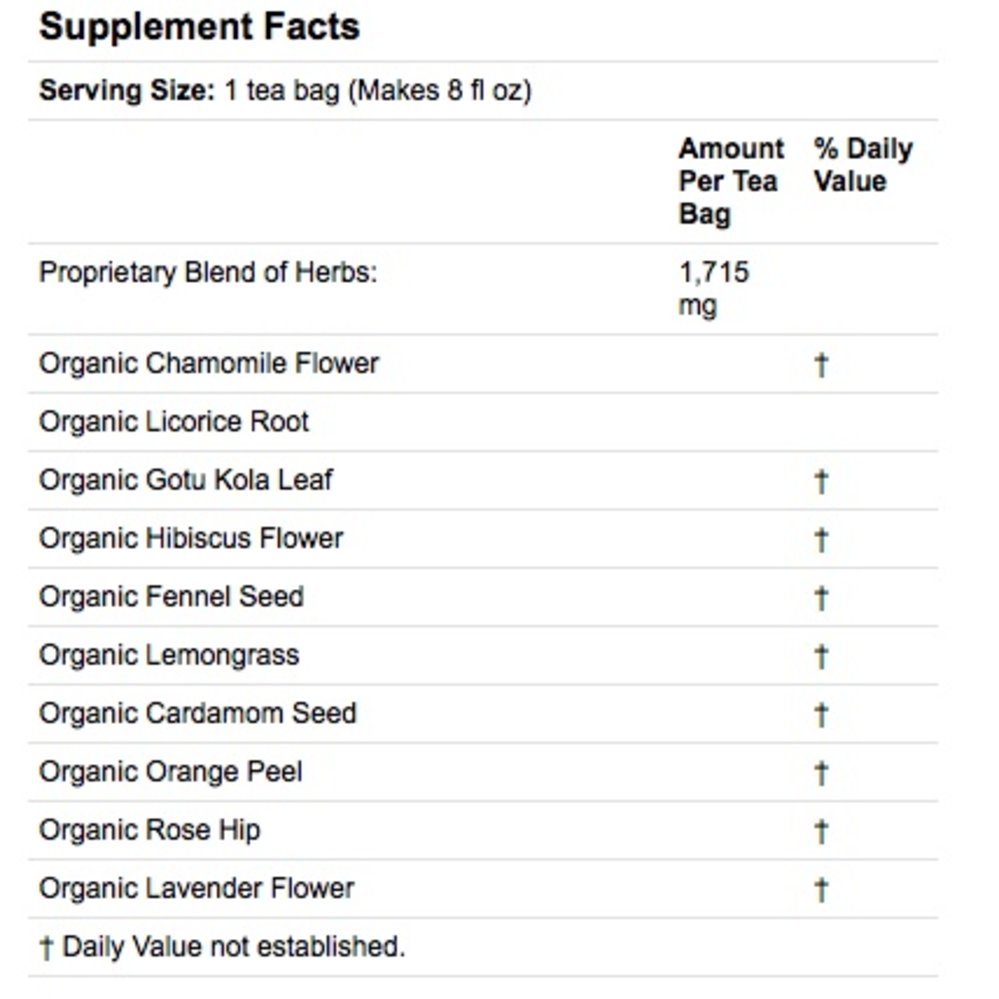Click the 1,715 mg amount value
Viewport: 999px width, 999px height.
coord(713,288)
